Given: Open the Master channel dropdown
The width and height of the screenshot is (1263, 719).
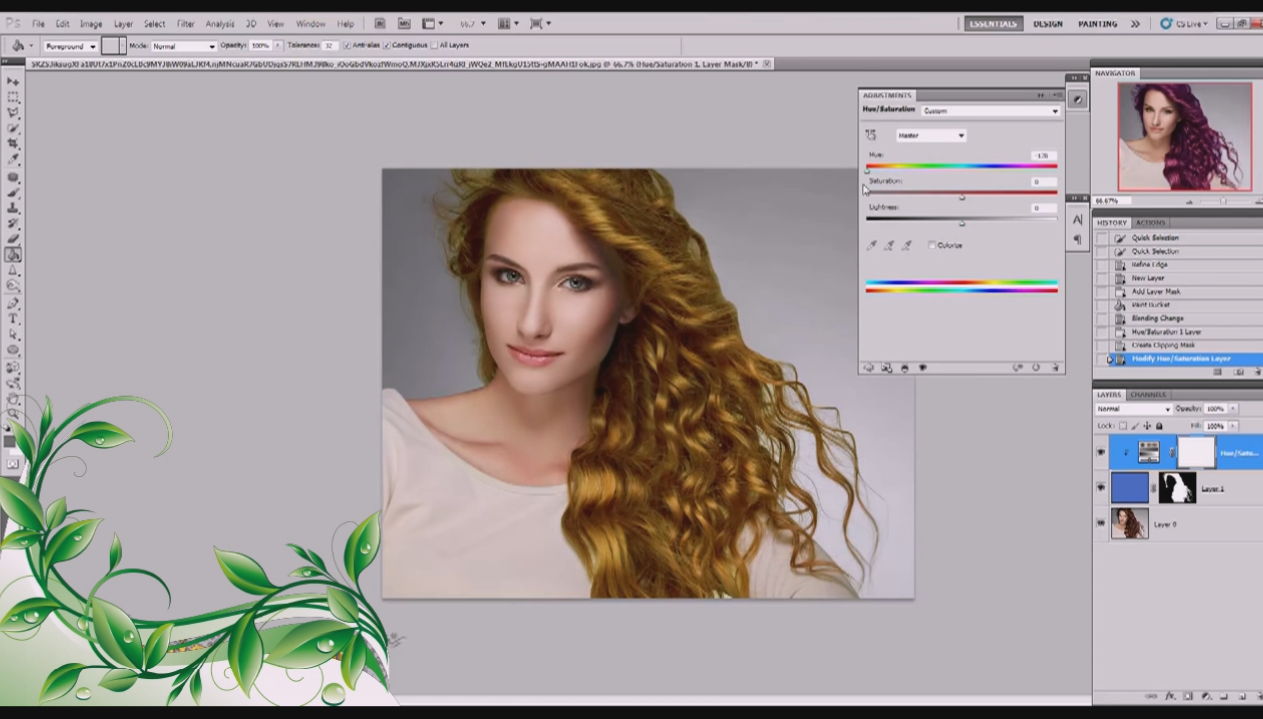Looking at the screenshot, I should pos(931,135).
